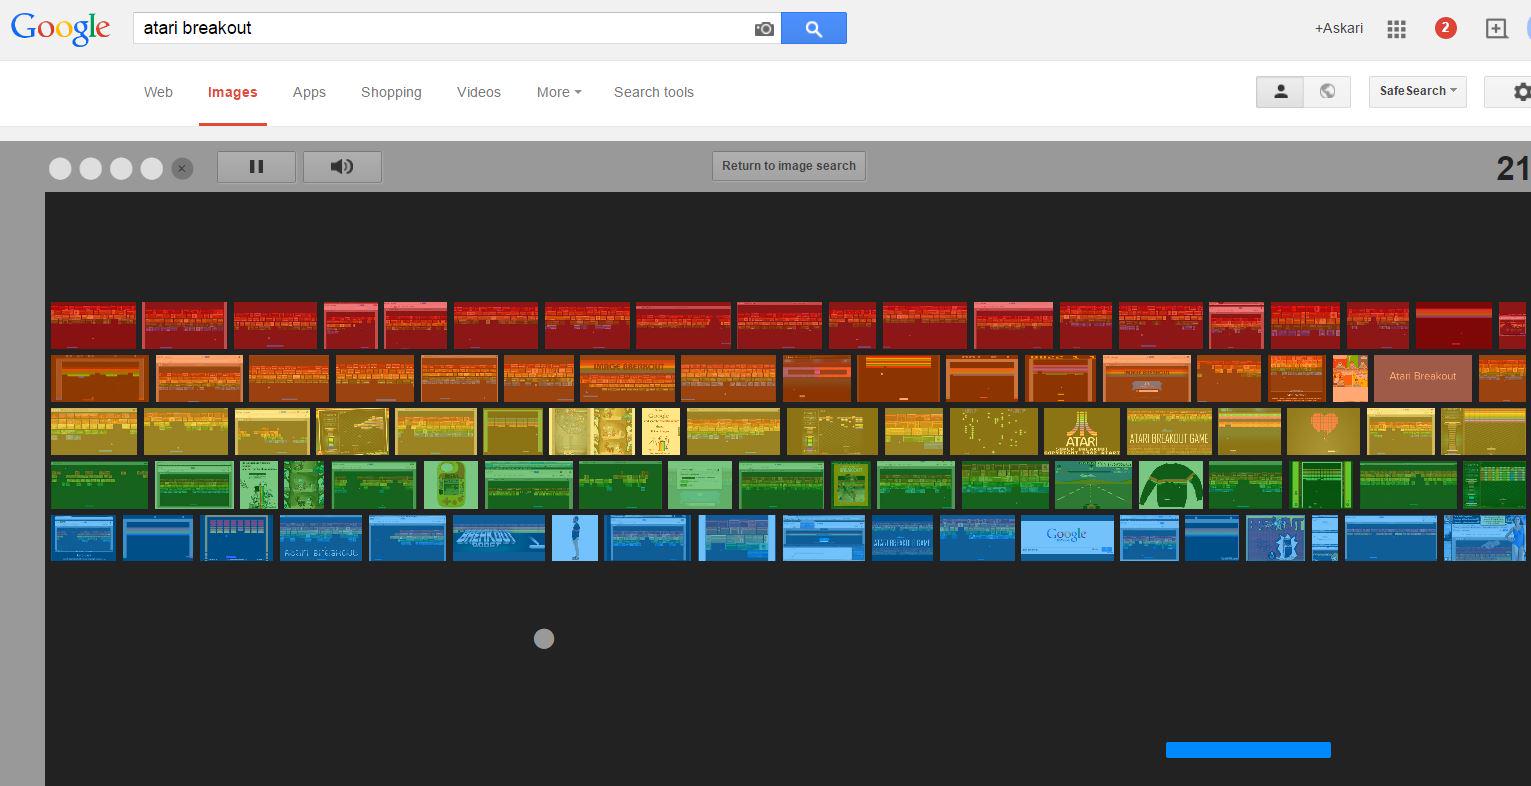Click the 'ATARI BREAKOUT GAME' yellow tile
This screenshot has height=786, width=1531.
(1169, 432)
